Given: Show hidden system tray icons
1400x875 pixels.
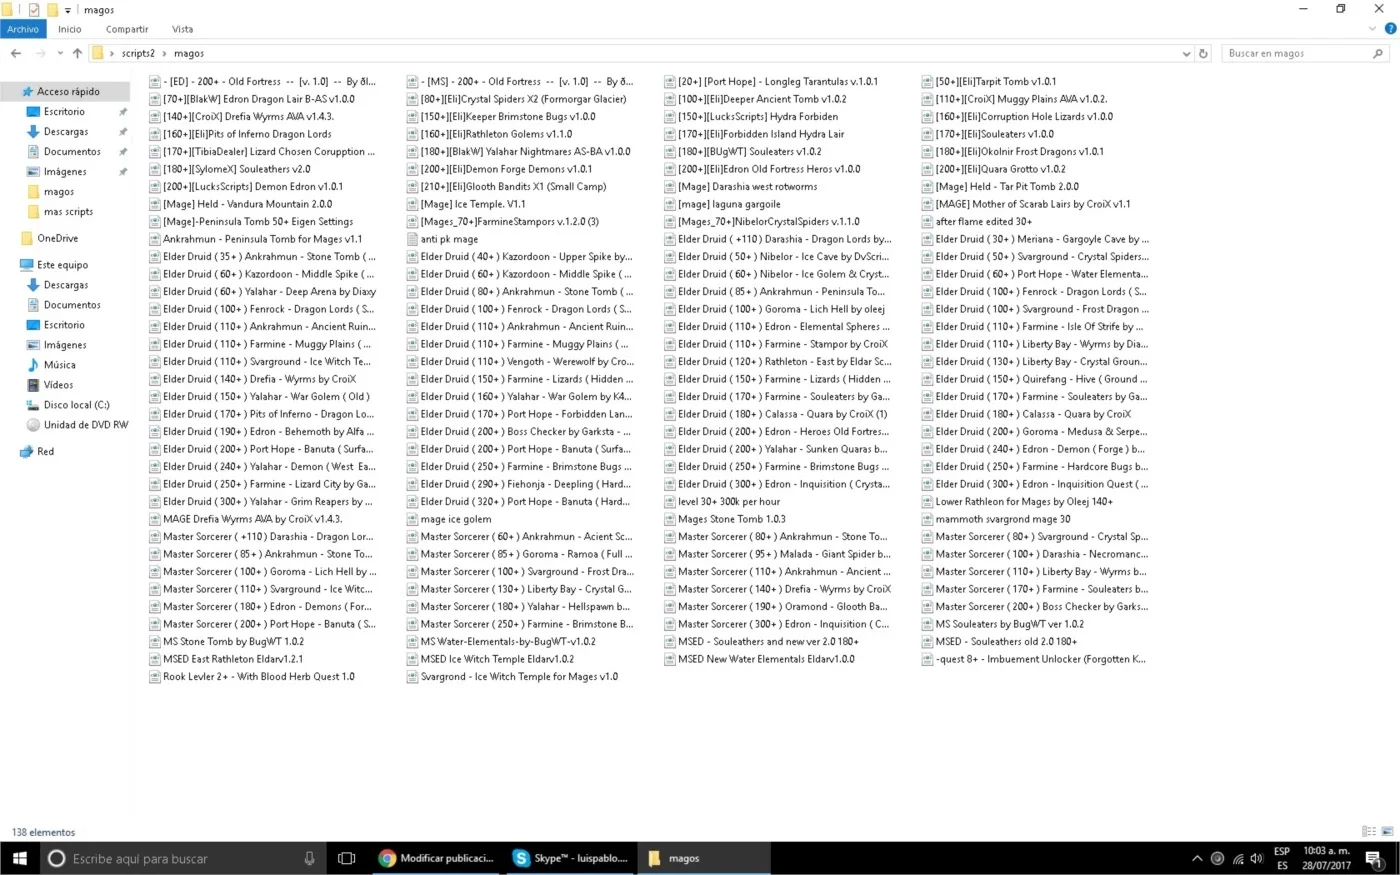Looking at the screenshot, I should click(x=1197, y=858).
